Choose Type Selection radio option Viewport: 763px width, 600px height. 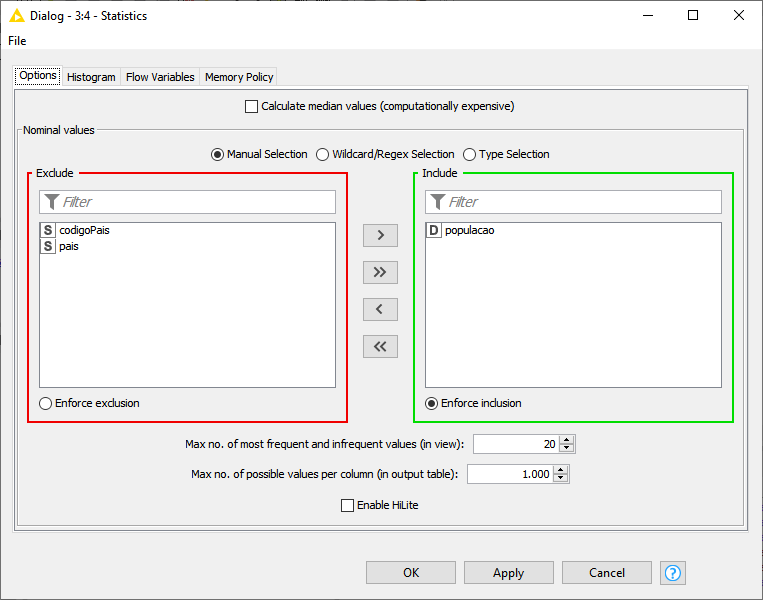click(x=469, y=154)
